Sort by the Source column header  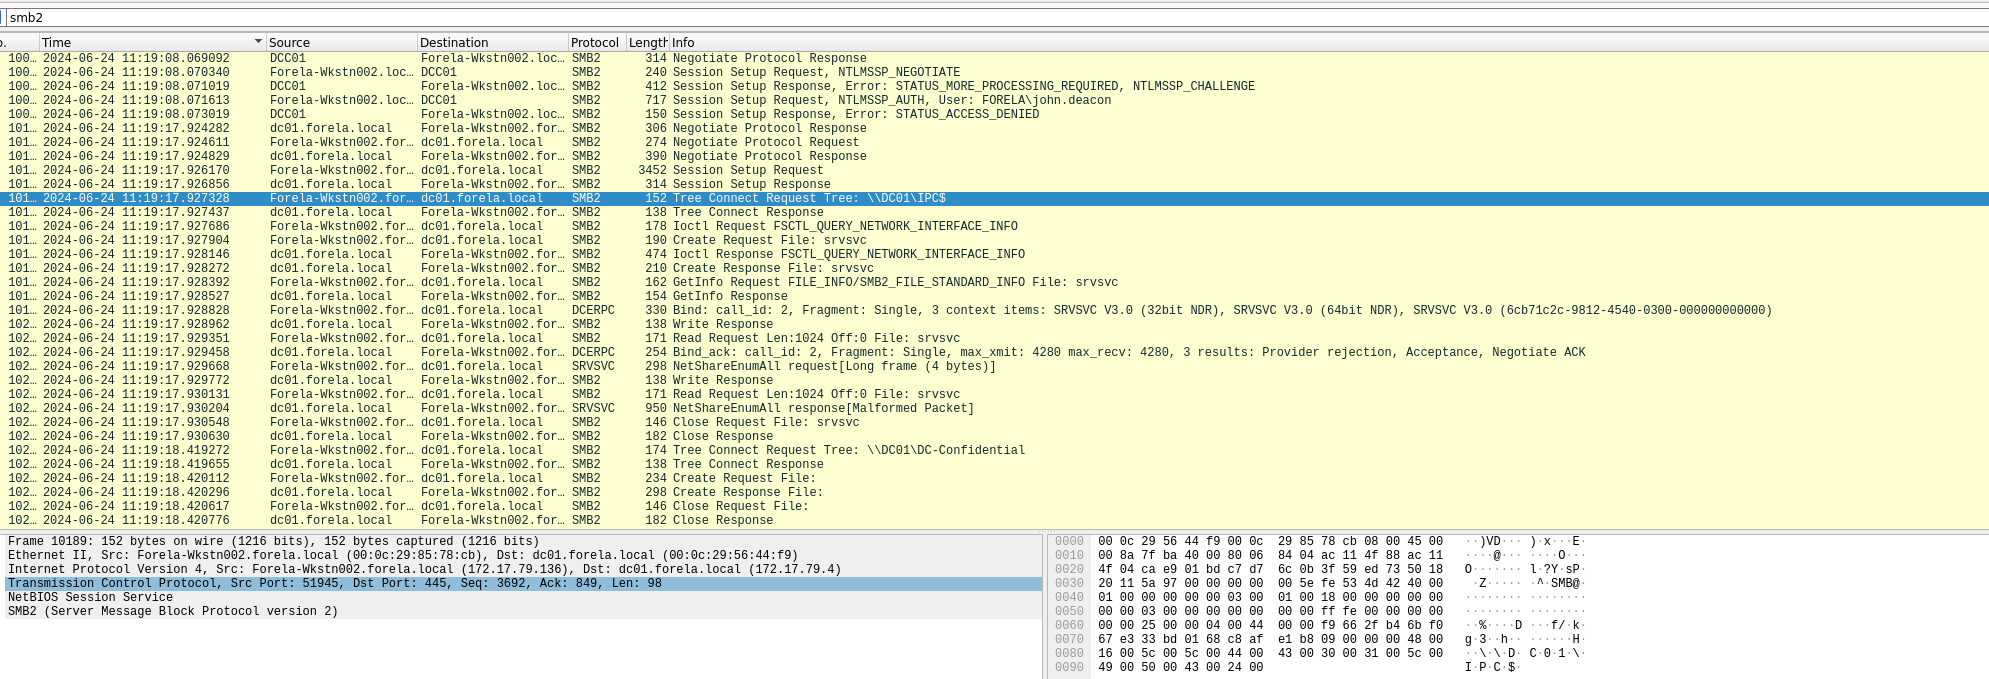[342, 42]
